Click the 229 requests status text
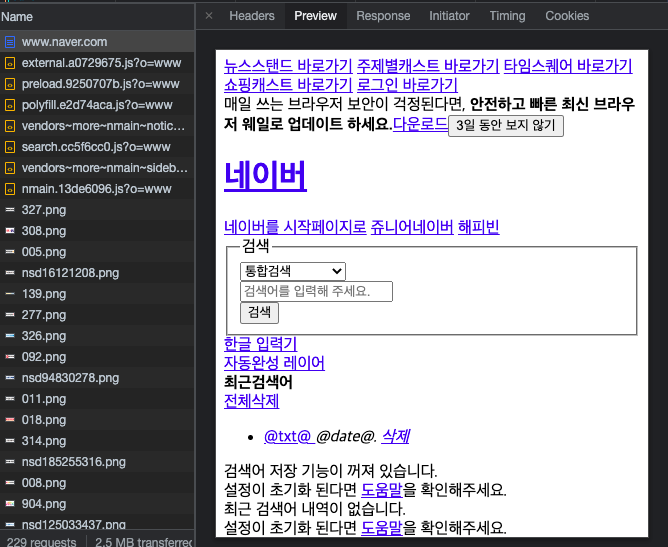The height and width of the screenshot is (547, 668). pyautogui.click(x=41, y=542)
